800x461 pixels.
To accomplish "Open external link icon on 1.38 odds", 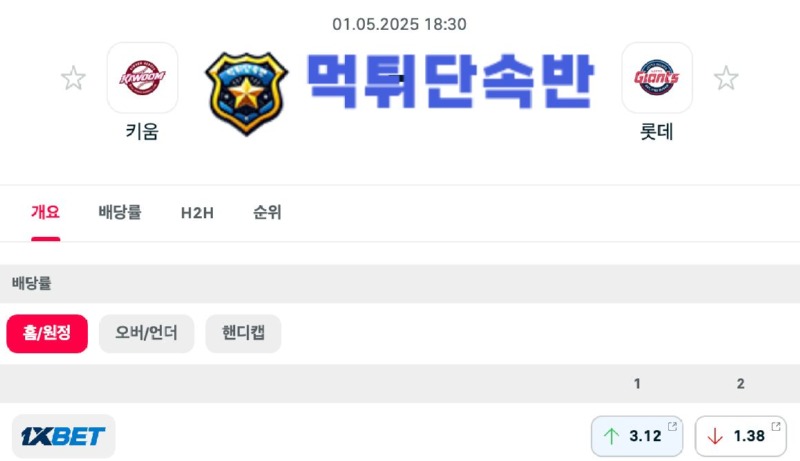I will coord(776,426).
